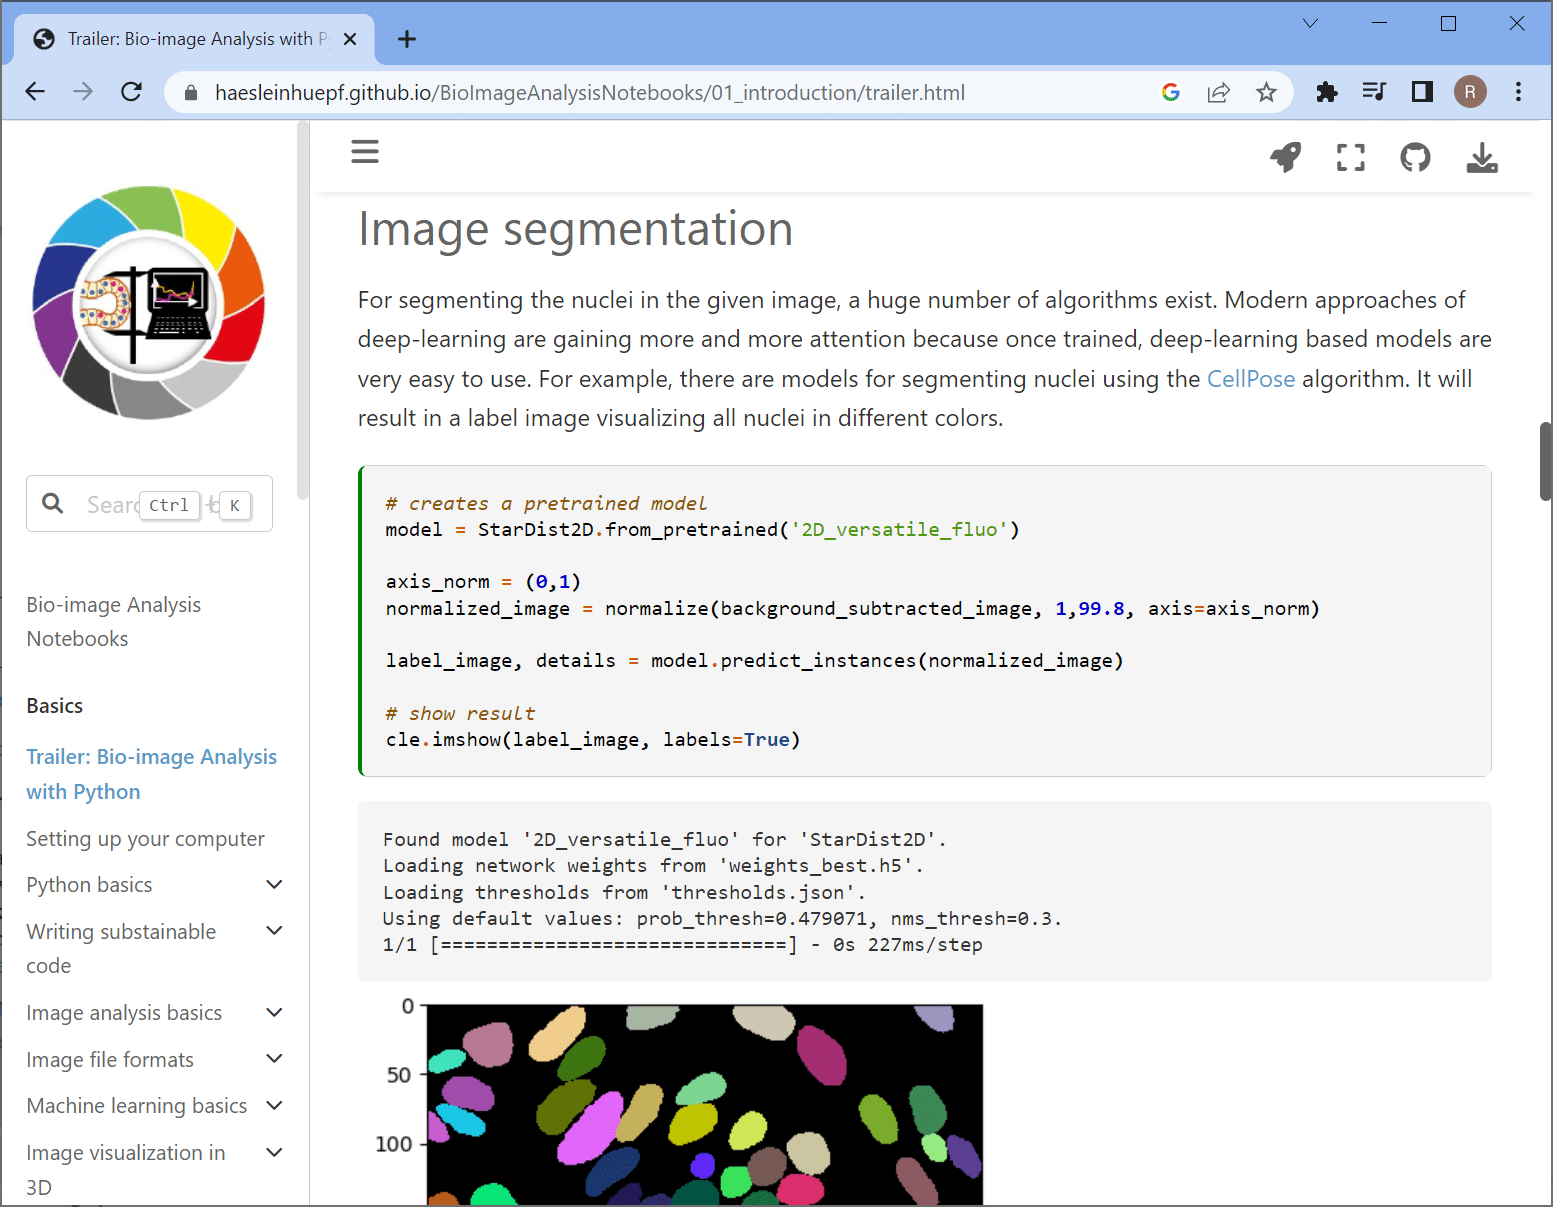Reload the current page
The image size is (1553, 1207).
[x=131, y=93]
